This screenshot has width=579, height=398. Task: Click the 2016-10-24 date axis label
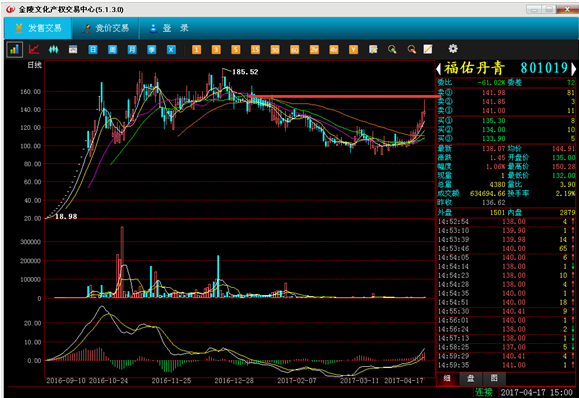pyautogui.click(x=108, y=381)
